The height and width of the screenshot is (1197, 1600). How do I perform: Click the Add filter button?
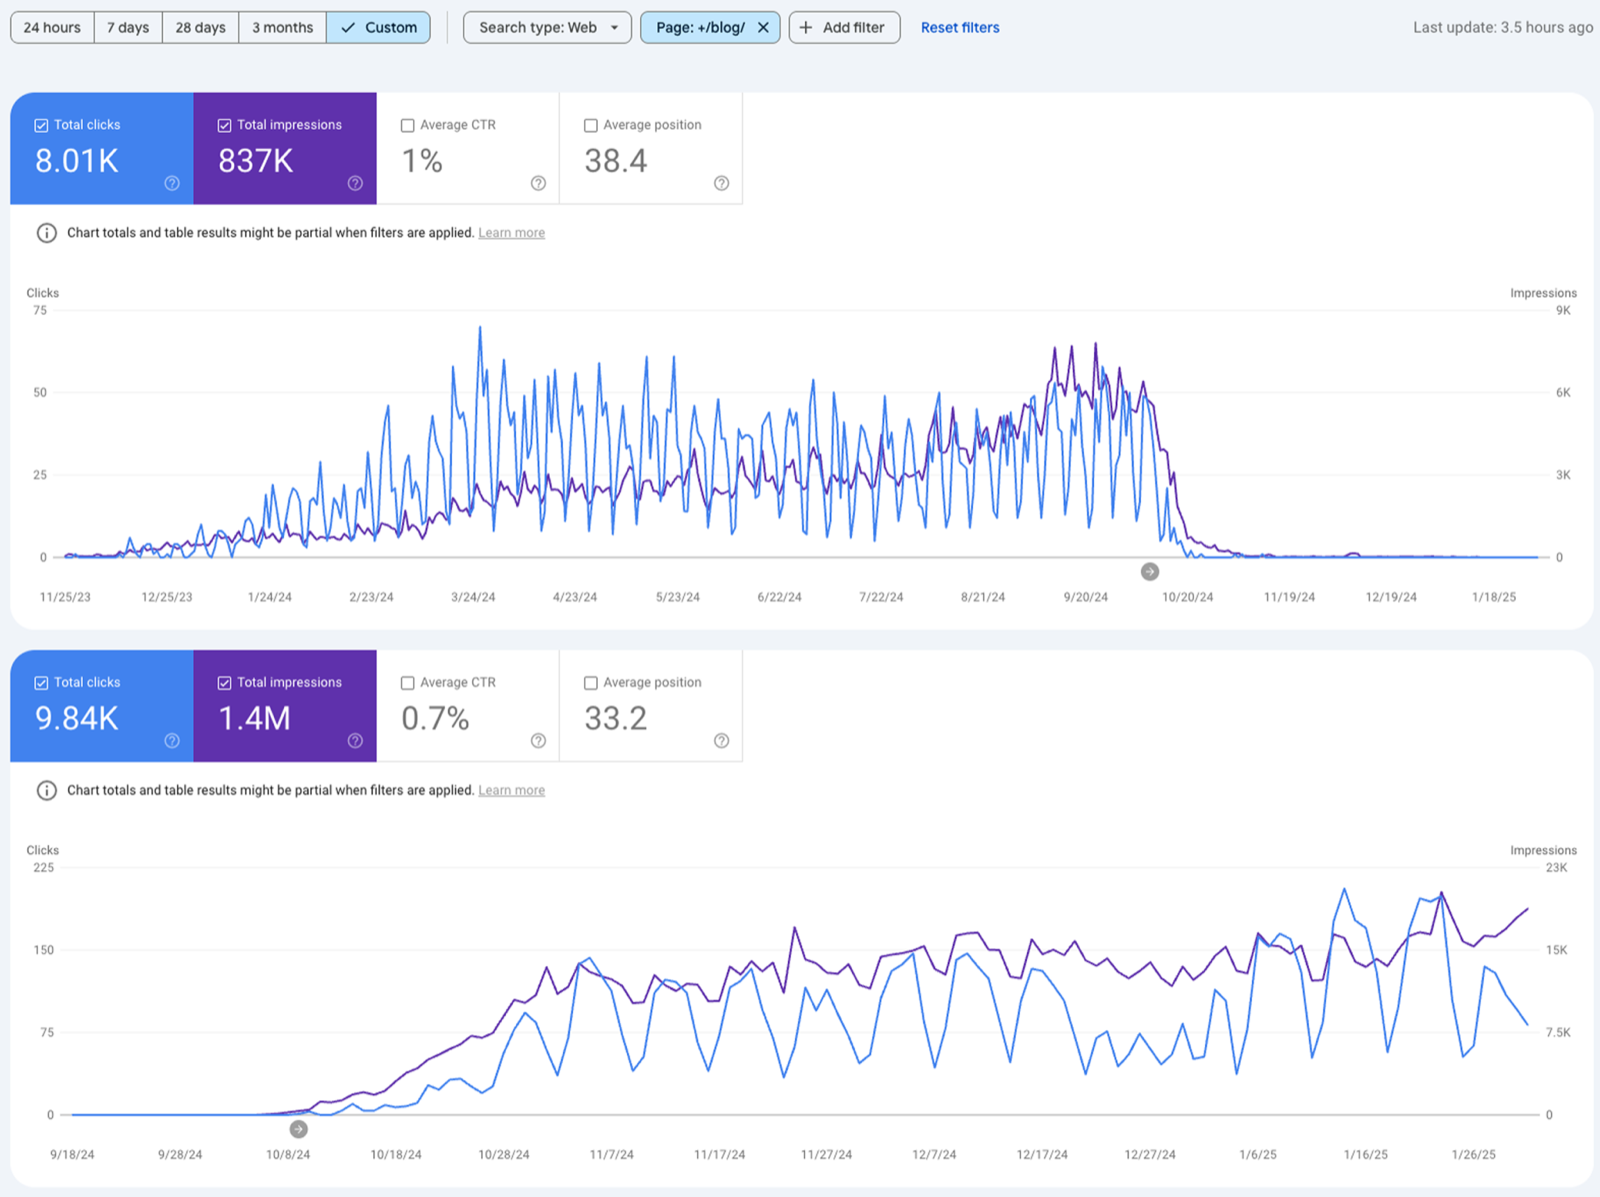(844, 28)
